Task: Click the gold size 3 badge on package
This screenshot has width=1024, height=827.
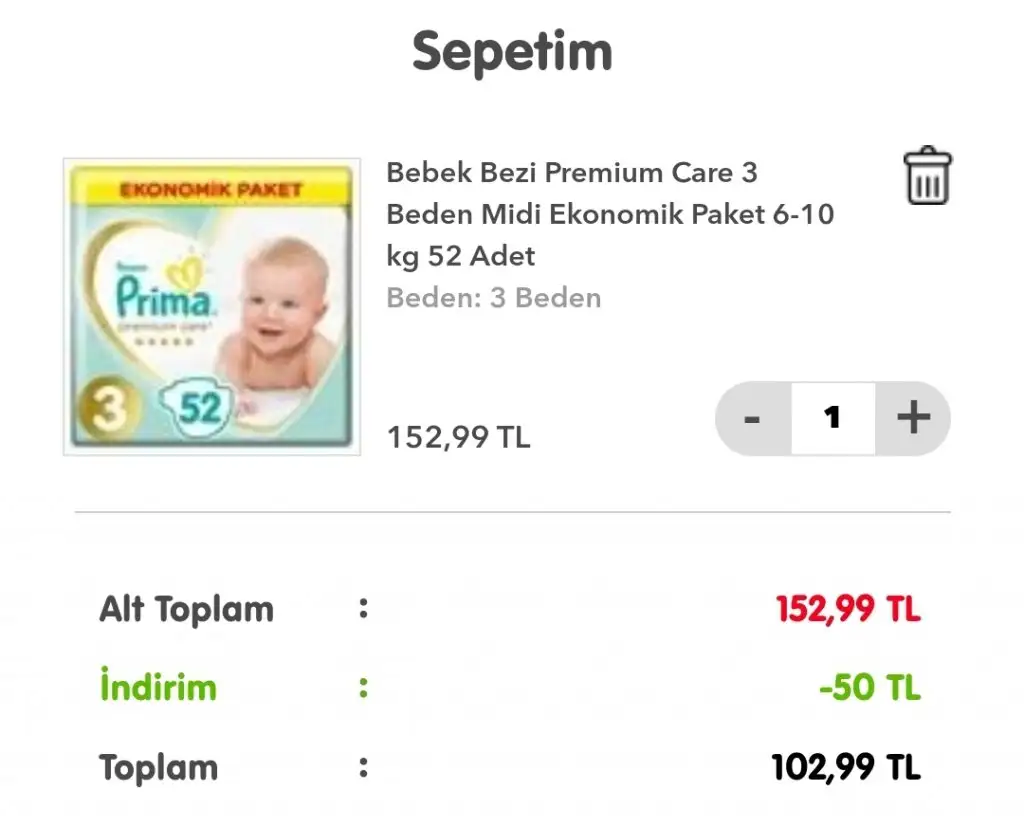Action: point(107,410)
